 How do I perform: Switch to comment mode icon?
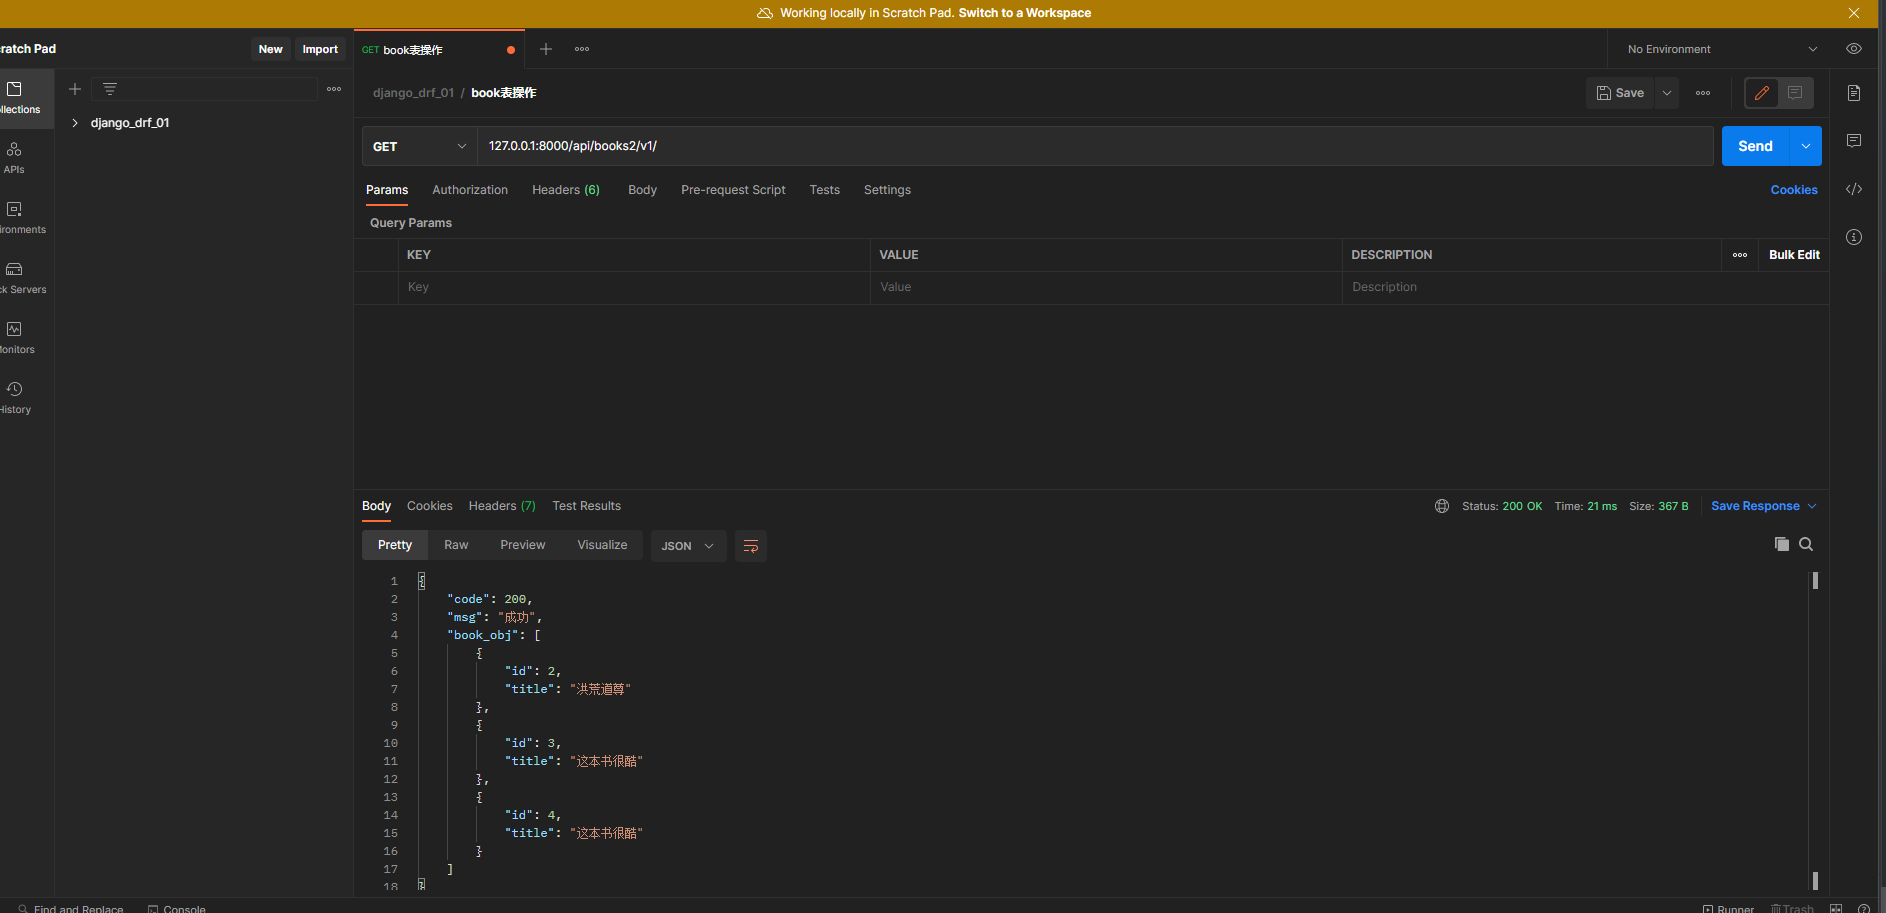coord(1796,93)
